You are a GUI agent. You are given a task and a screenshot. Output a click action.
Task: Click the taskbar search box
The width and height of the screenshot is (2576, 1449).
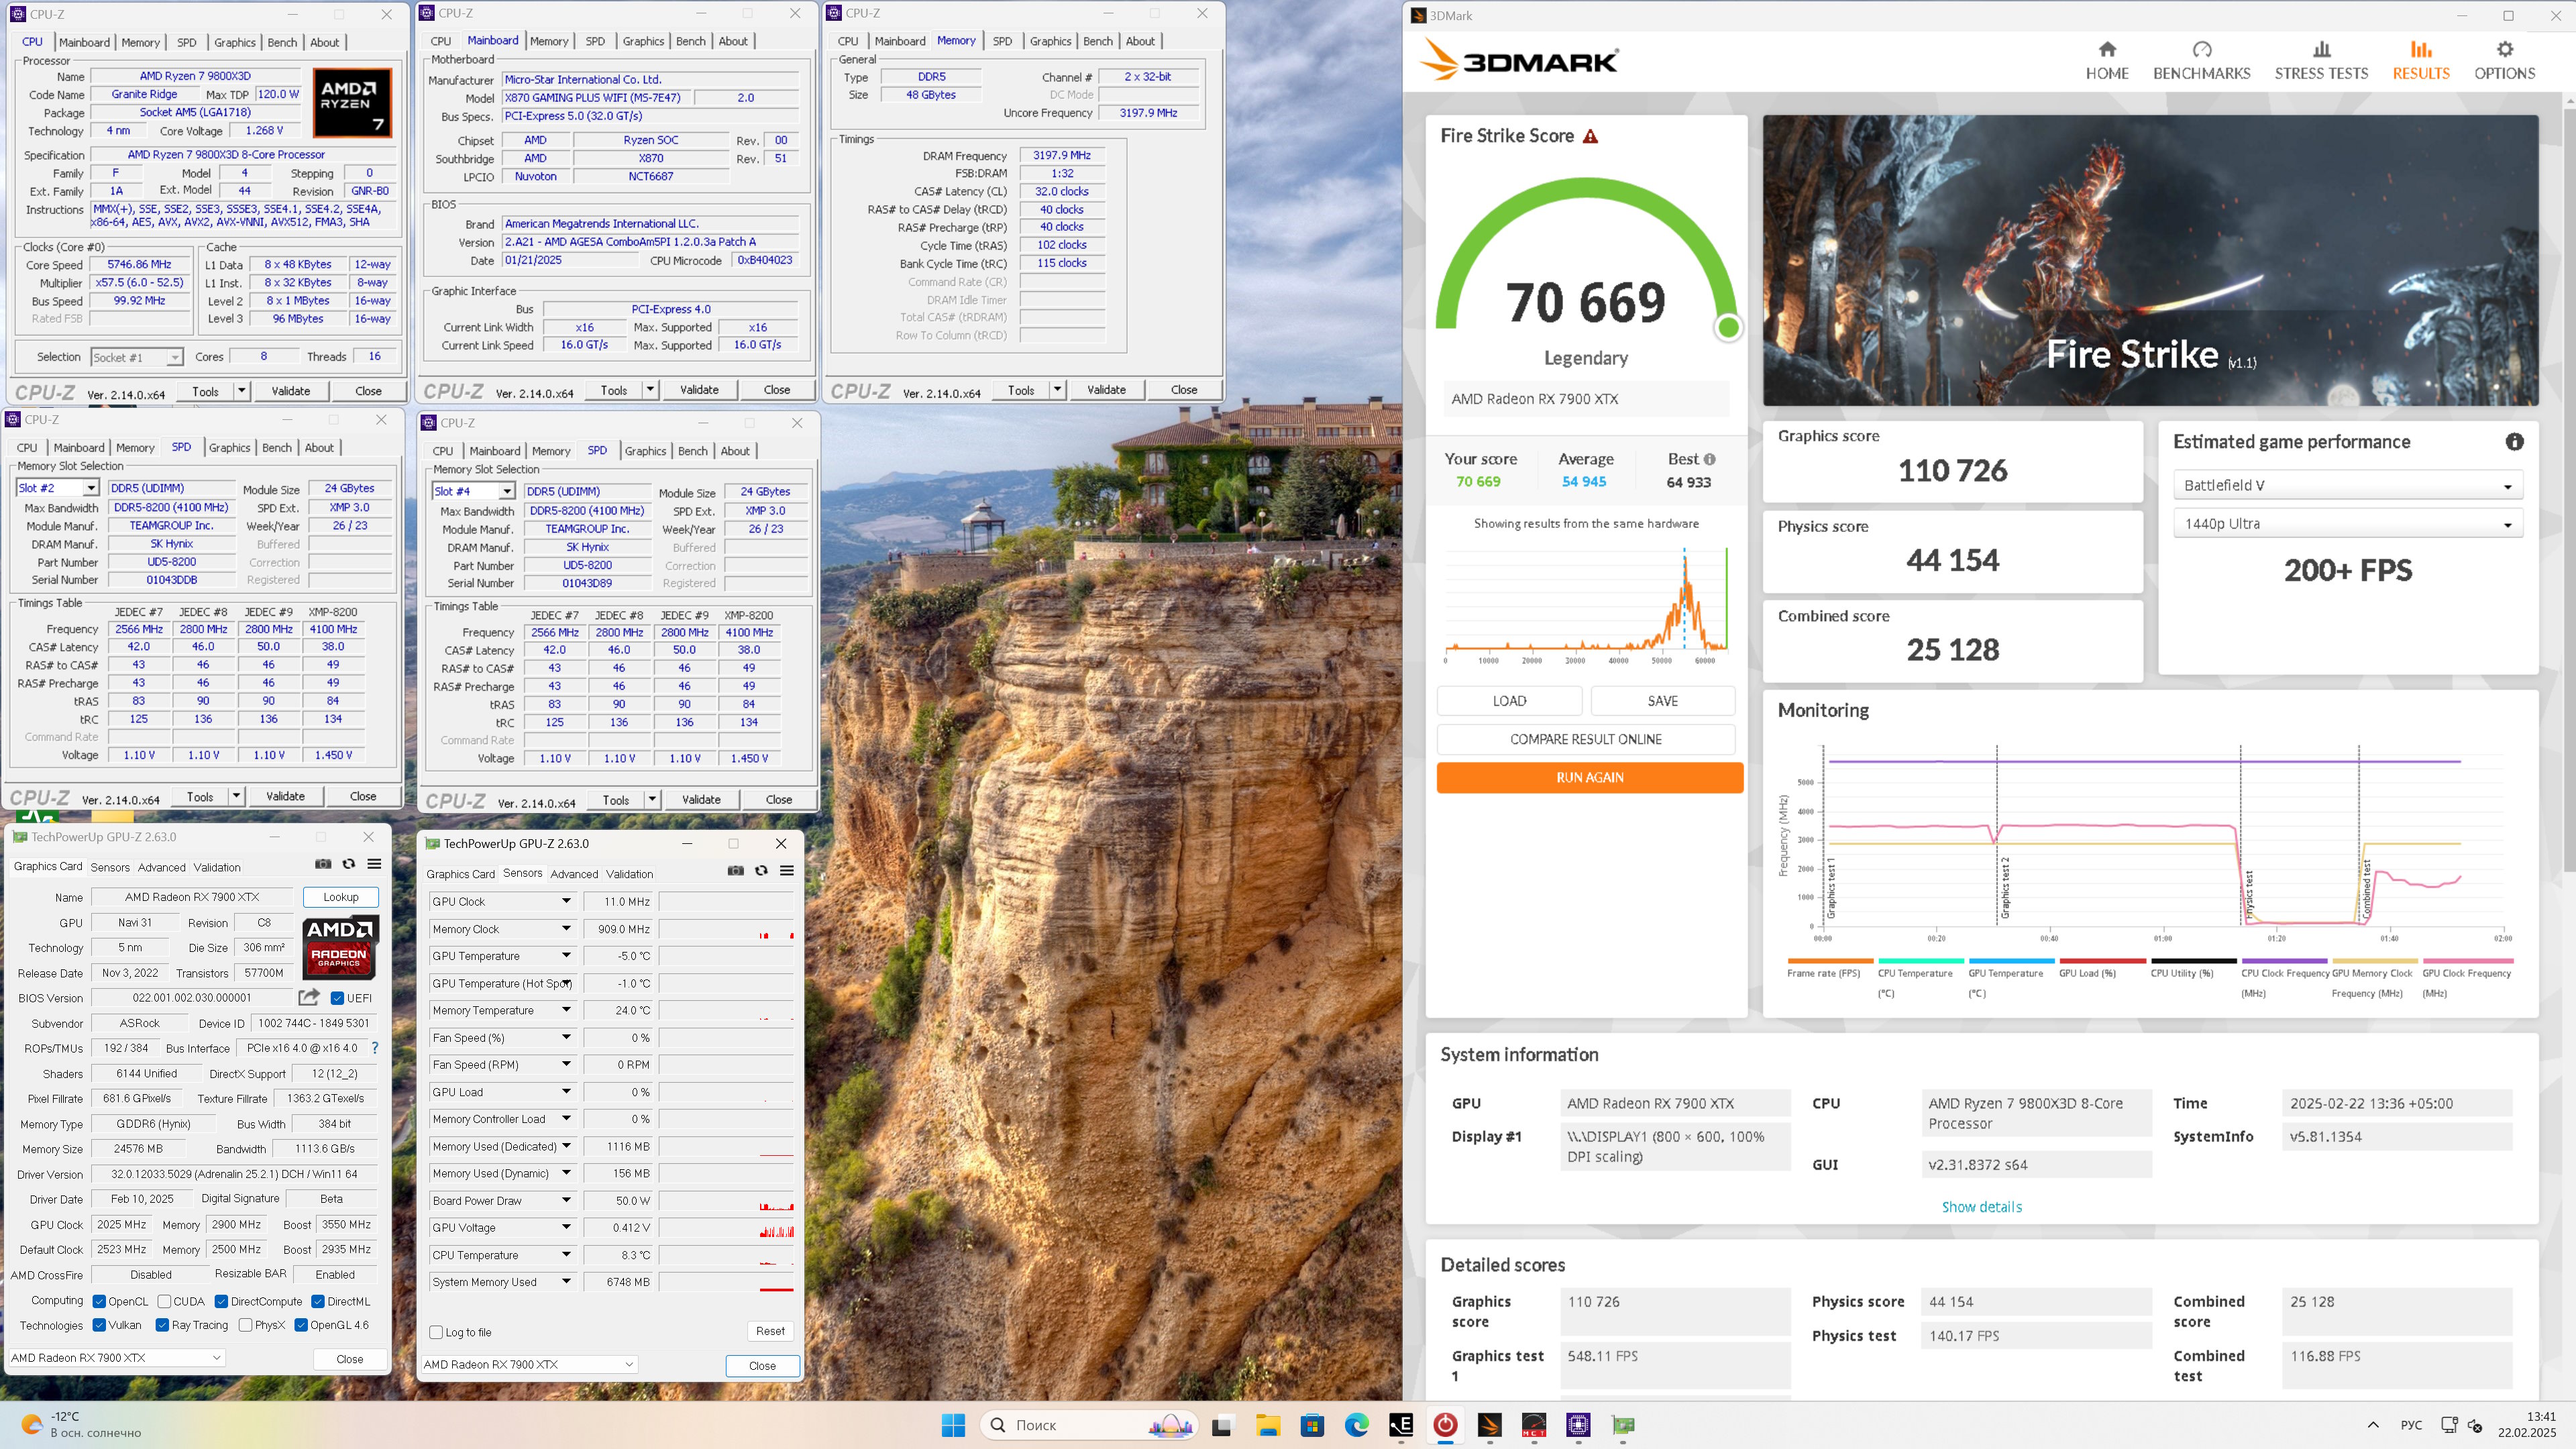(x=1088, y=1425)
